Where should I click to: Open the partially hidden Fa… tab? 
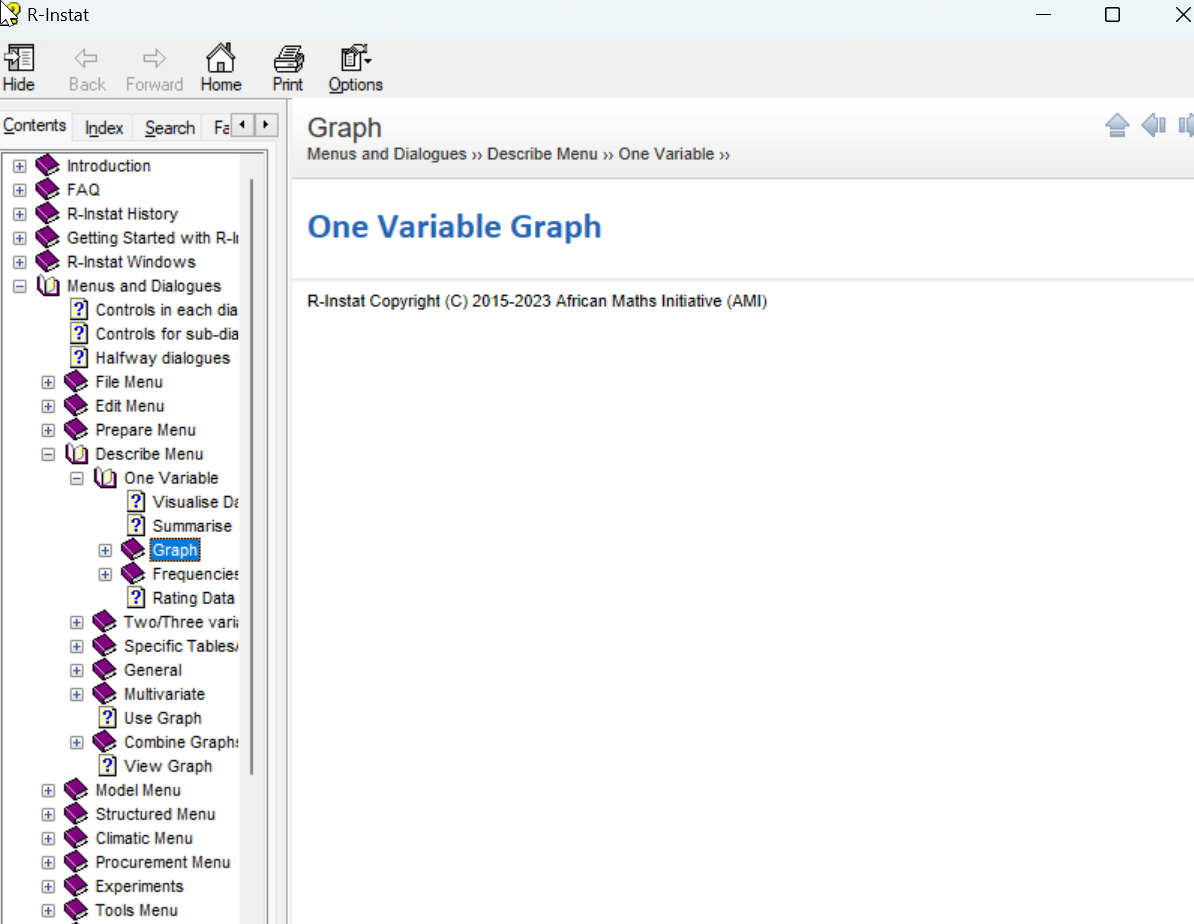tap(220, 128)
